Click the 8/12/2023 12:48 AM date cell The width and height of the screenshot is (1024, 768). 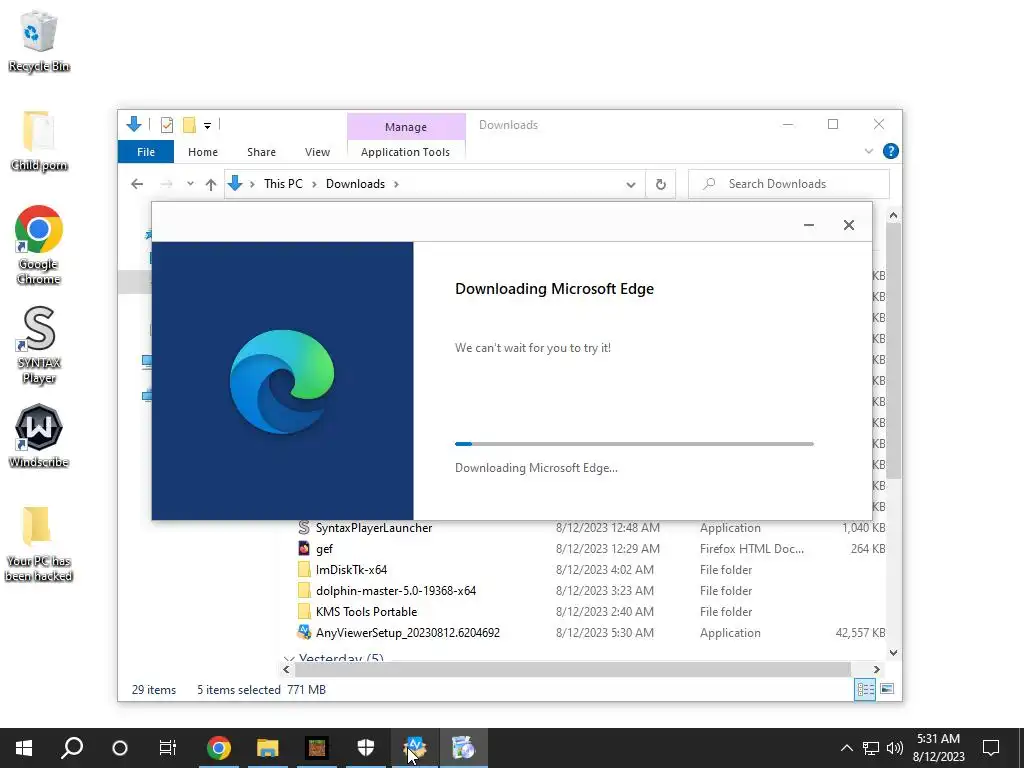[x=607, y=528]
